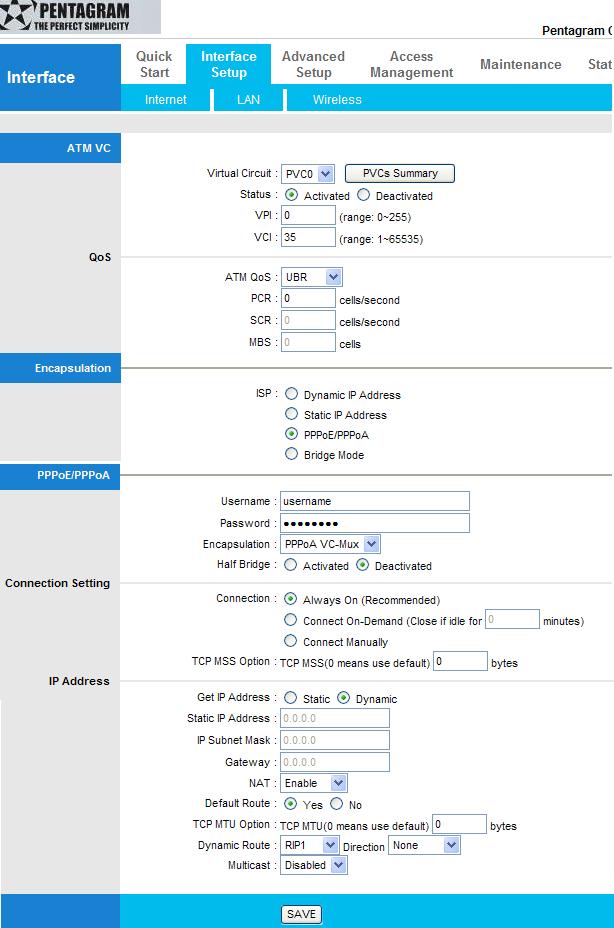Click the Username input field
This screenshot has height=928, width=614.
[374, 501]
